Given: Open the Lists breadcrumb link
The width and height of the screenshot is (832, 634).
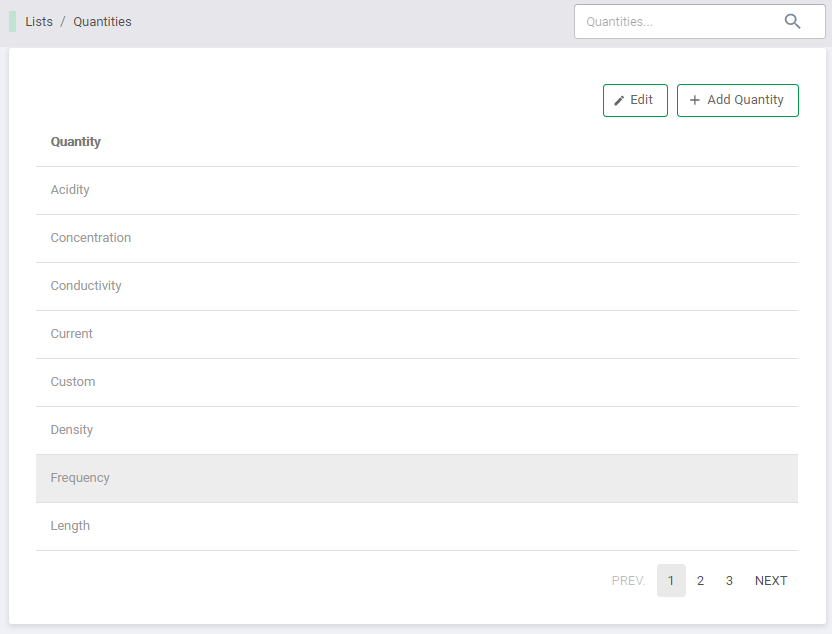Looking at the screenshot, I should click(x=39, y=21).
